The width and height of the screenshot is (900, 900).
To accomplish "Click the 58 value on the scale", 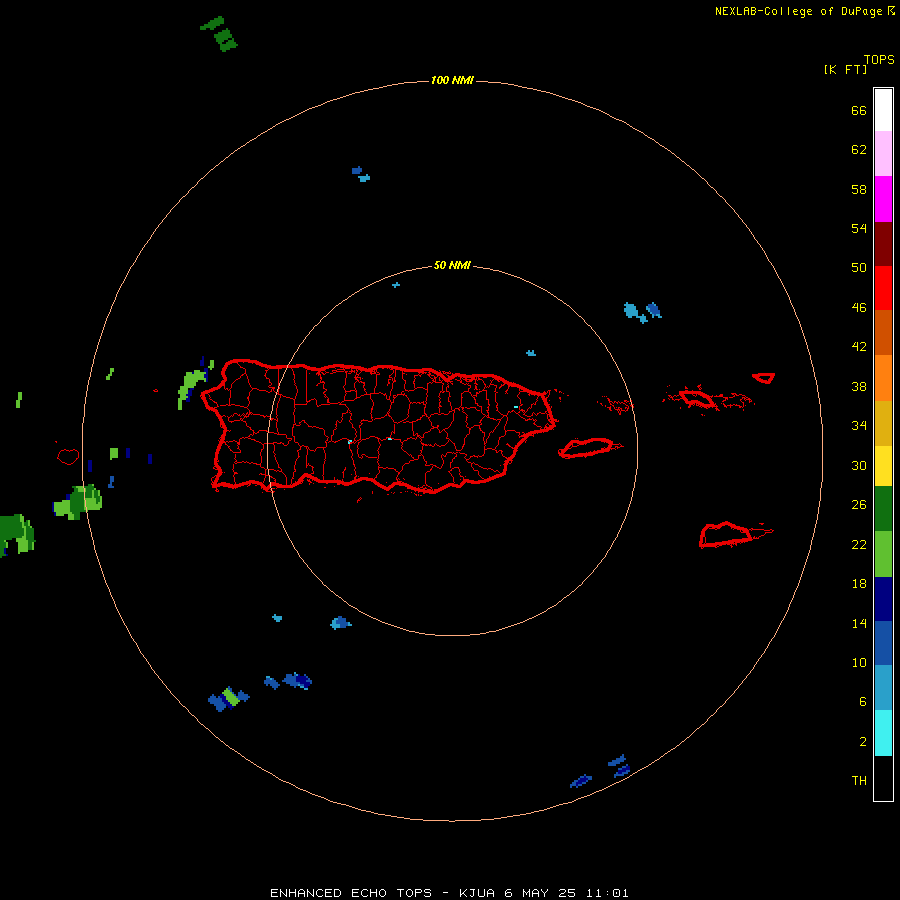I will click(x=859, y=189).
